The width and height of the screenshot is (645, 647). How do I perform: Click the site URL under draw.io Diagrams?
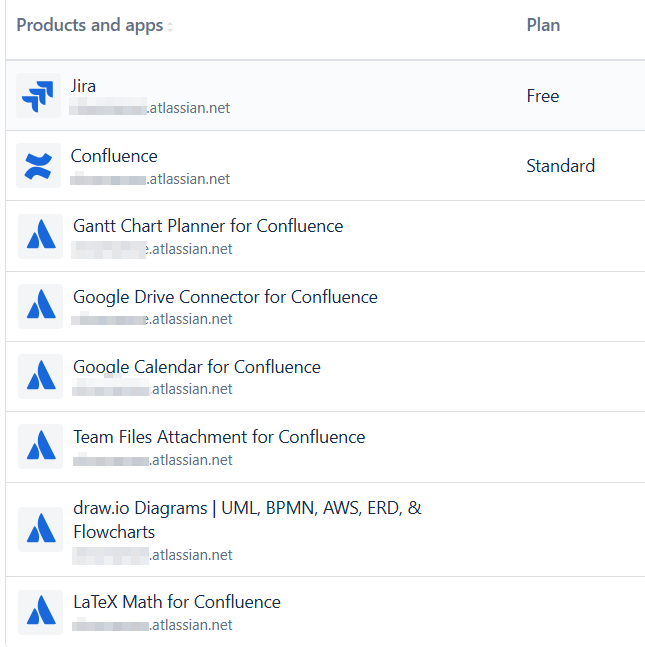pyautogui.click(x=151, y=555)
